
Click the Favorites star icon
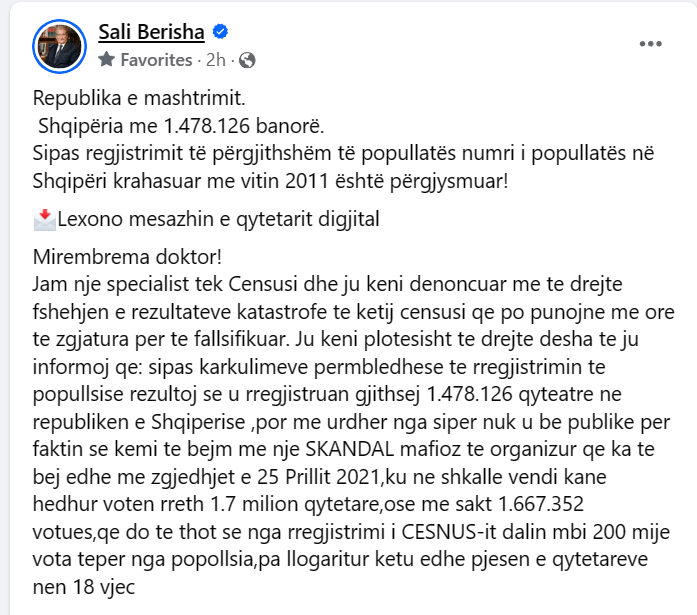107,60
